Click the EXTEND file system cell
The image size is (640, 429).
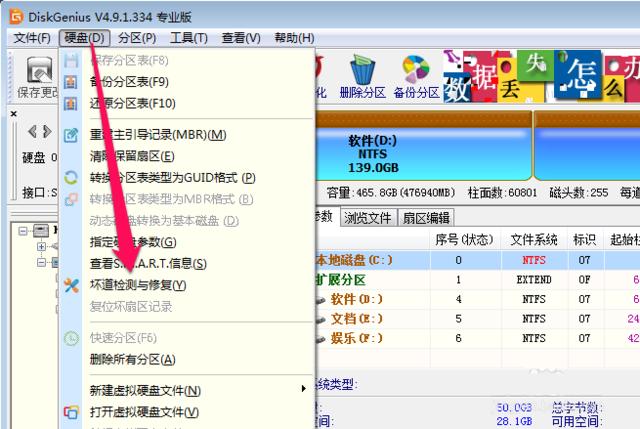[534, 280]
